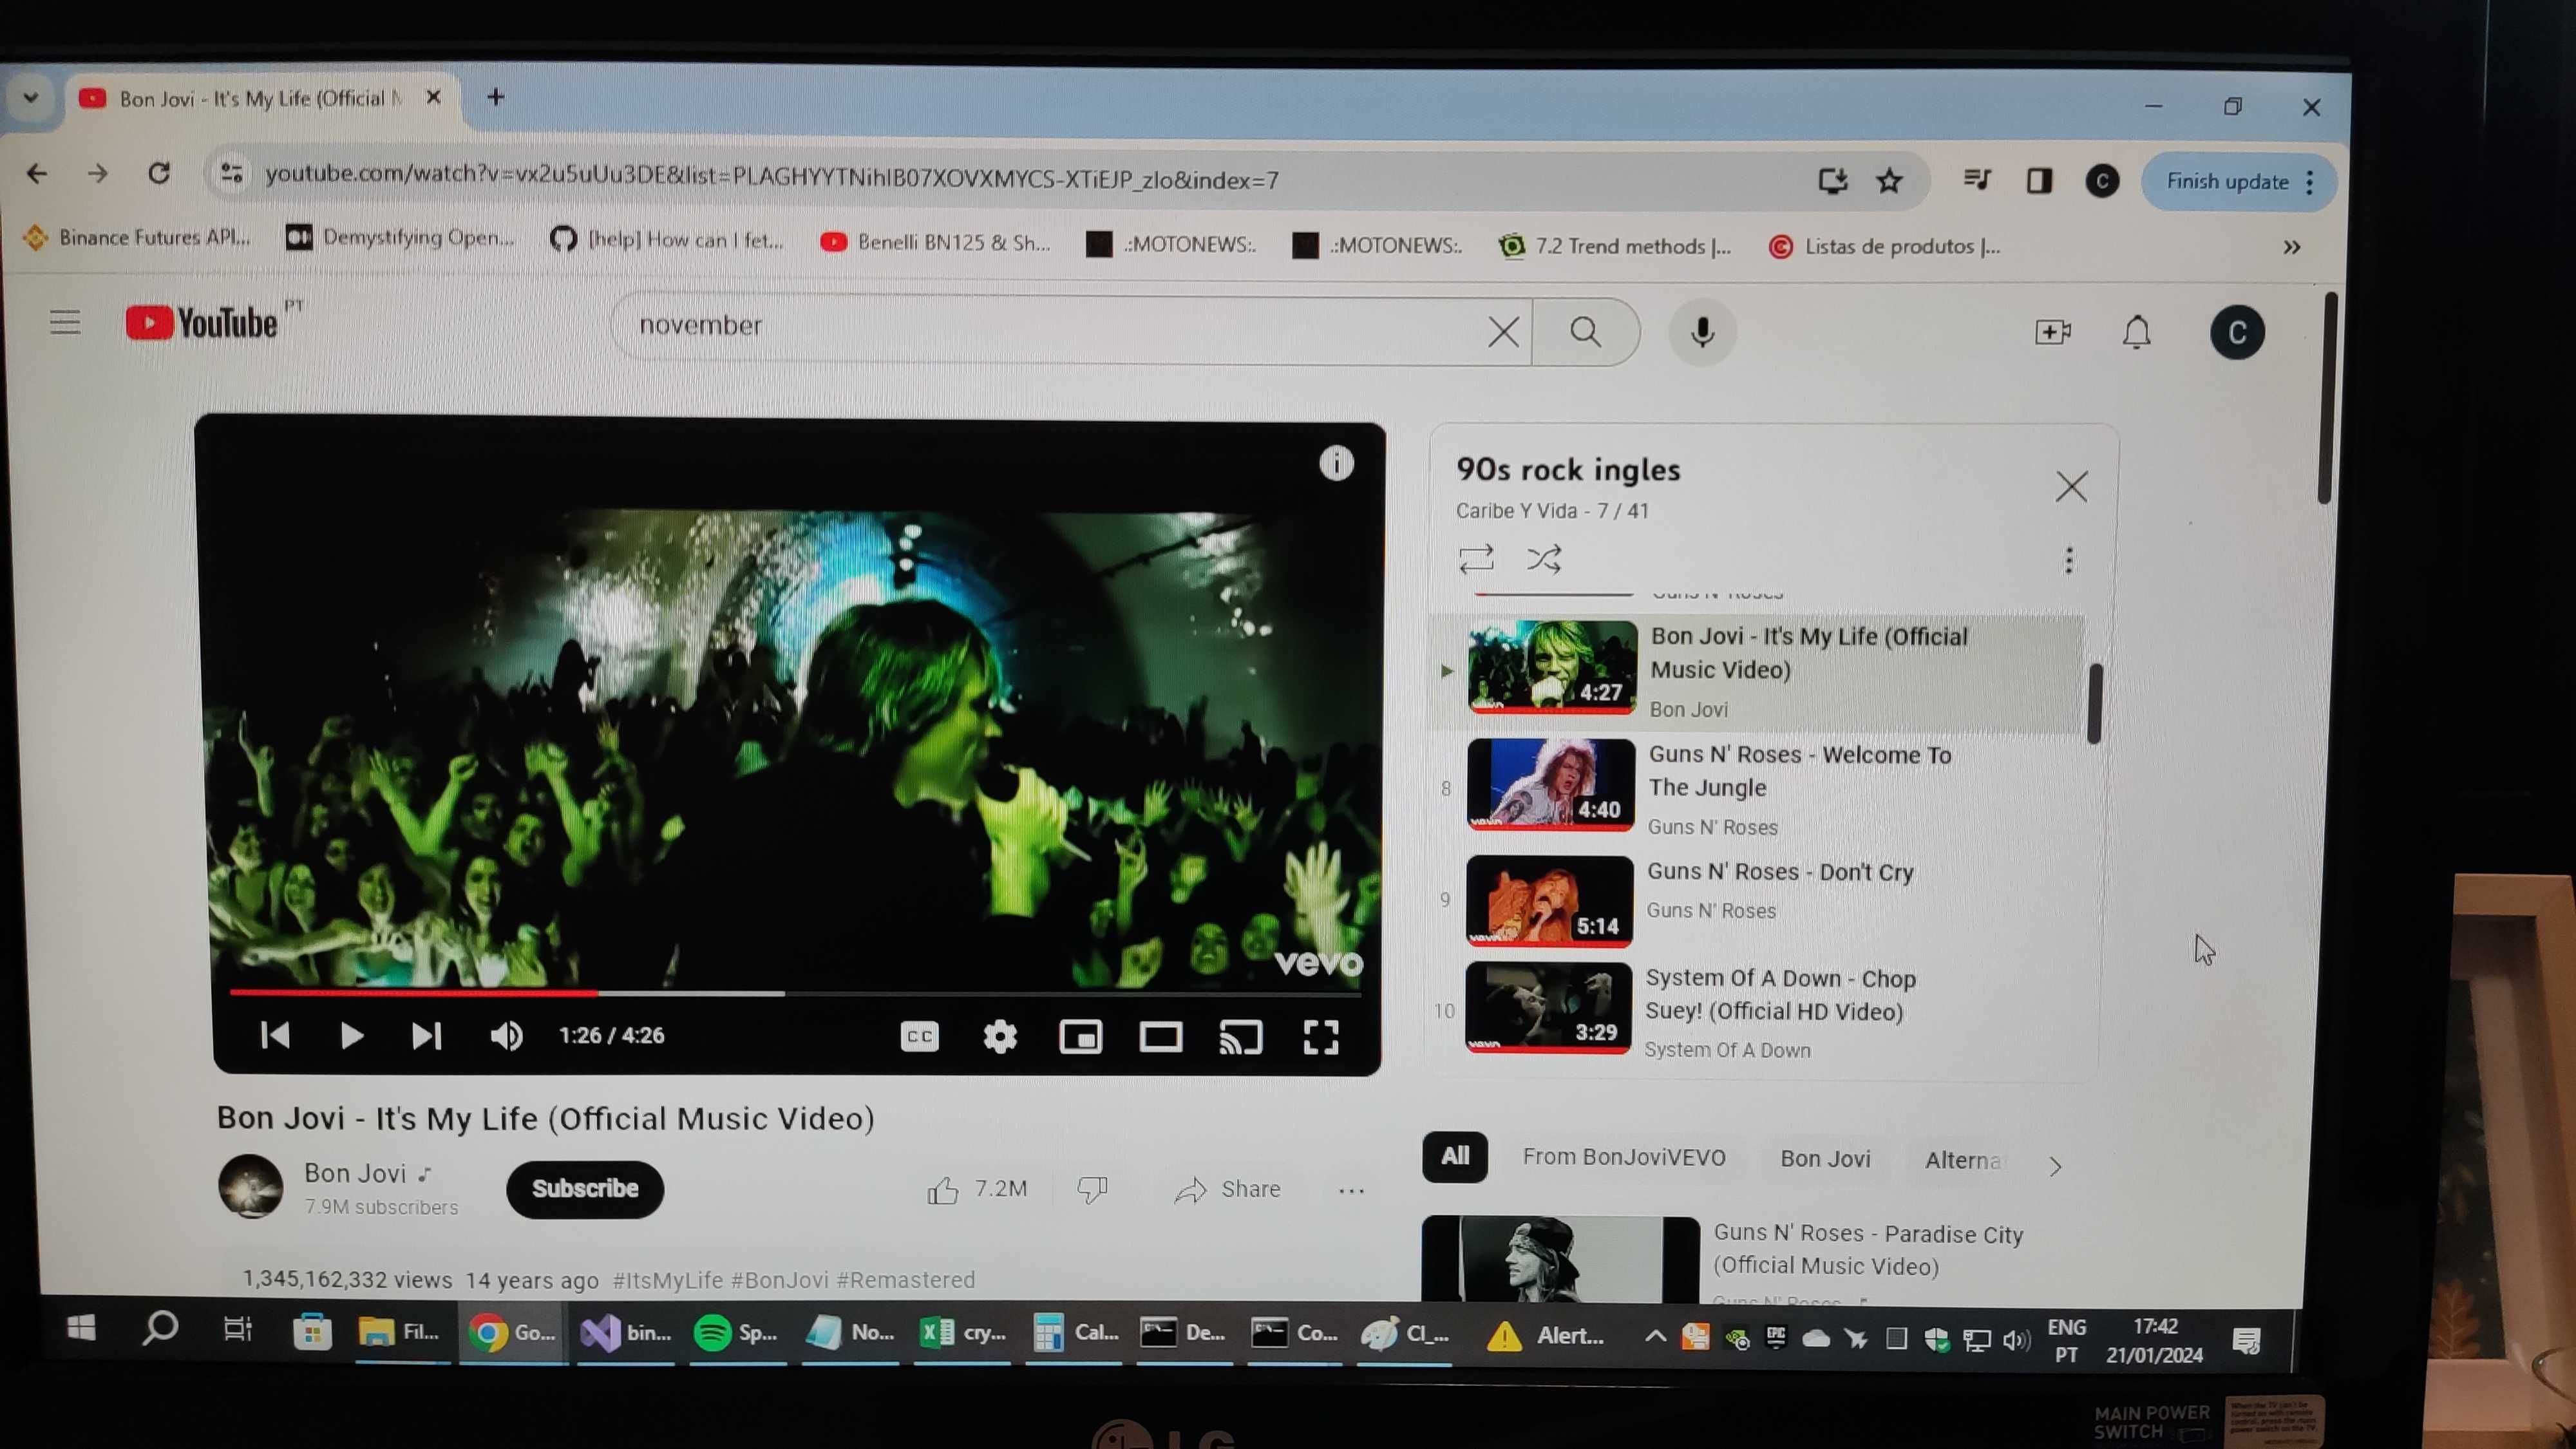This screenshot has height=1449, width=2576.
Task: View site information icon in address bar
Action: click(x=232, y=174)
